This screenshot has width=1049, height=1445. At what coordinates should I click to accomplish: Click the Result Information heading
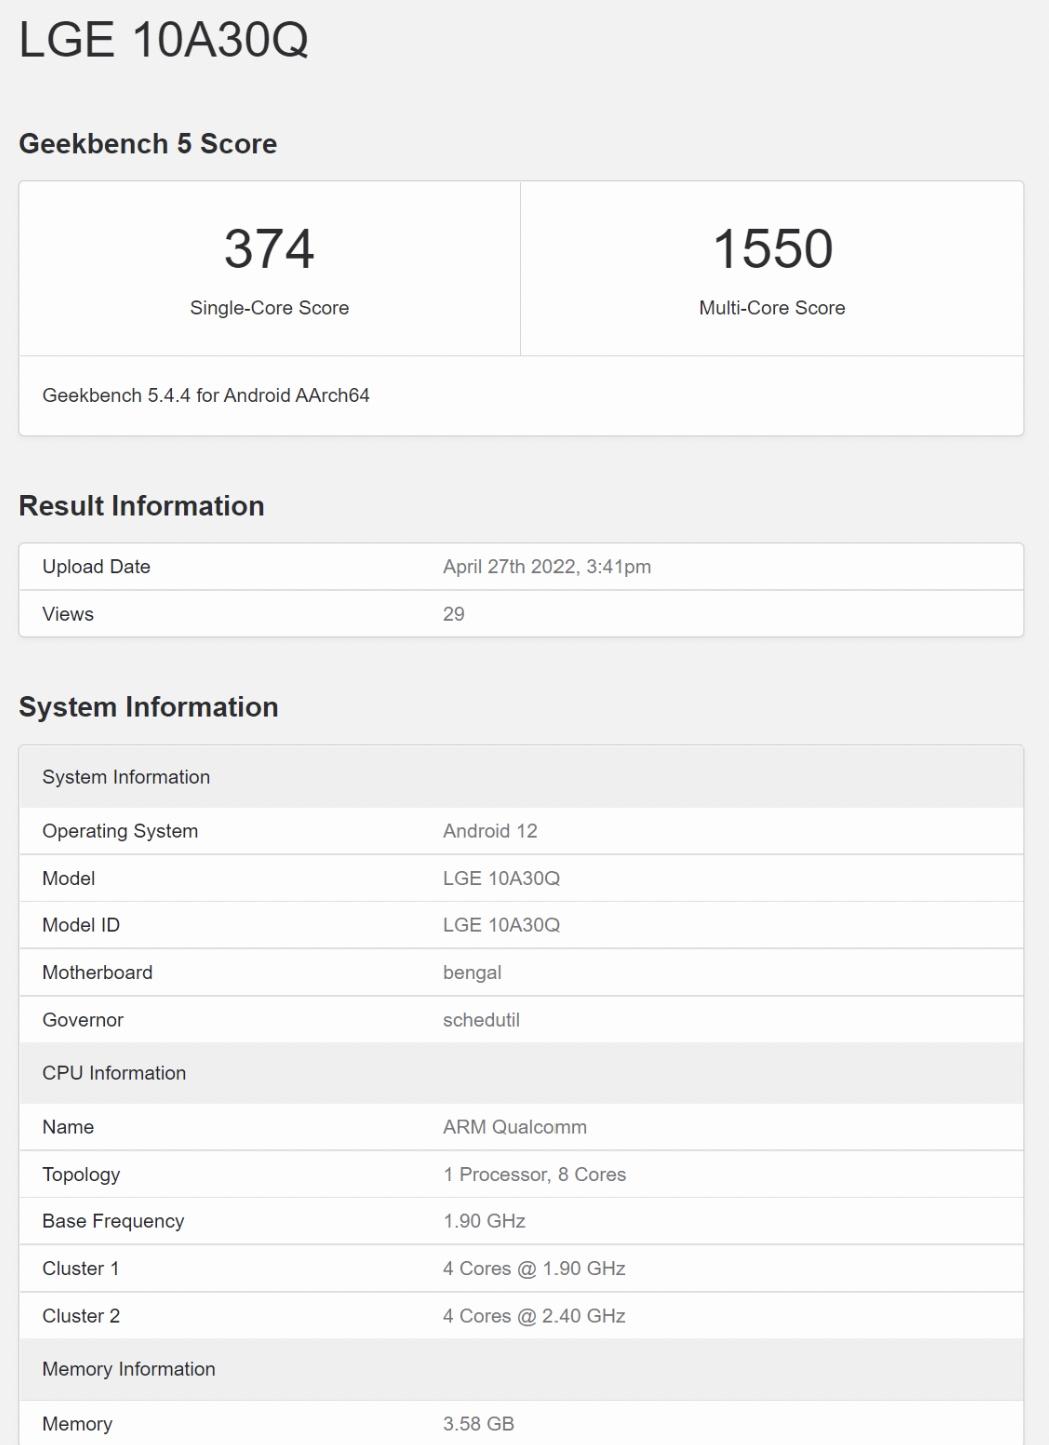[141, 506]
